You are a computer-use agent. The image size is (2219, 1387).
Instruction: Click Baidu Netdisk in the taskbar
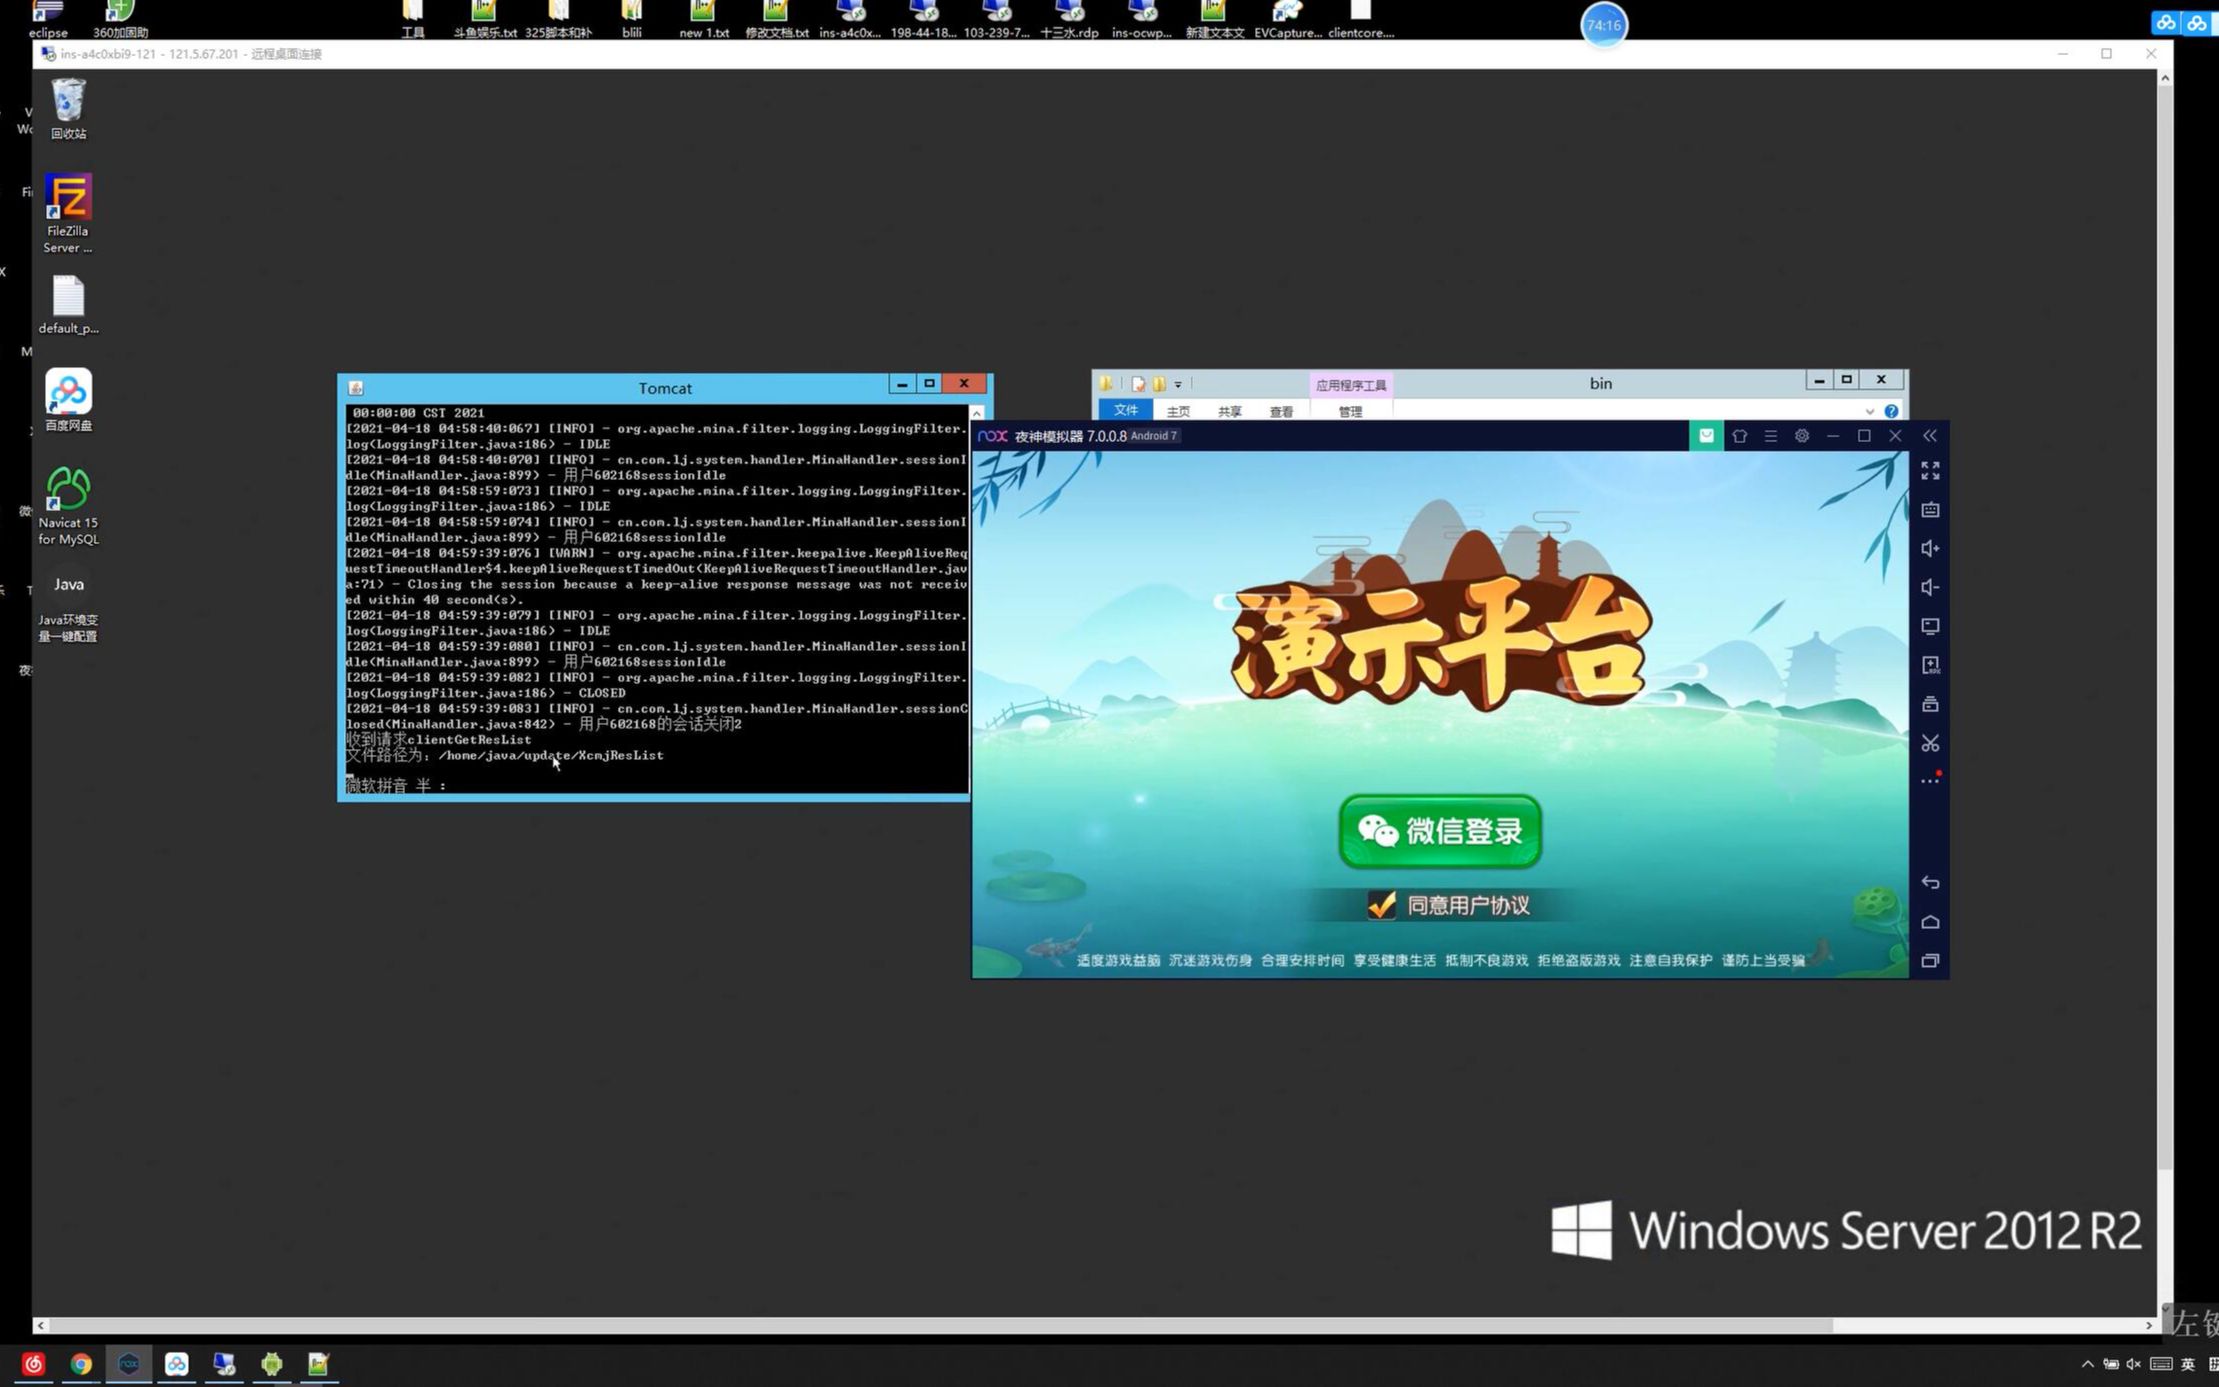176,1364
